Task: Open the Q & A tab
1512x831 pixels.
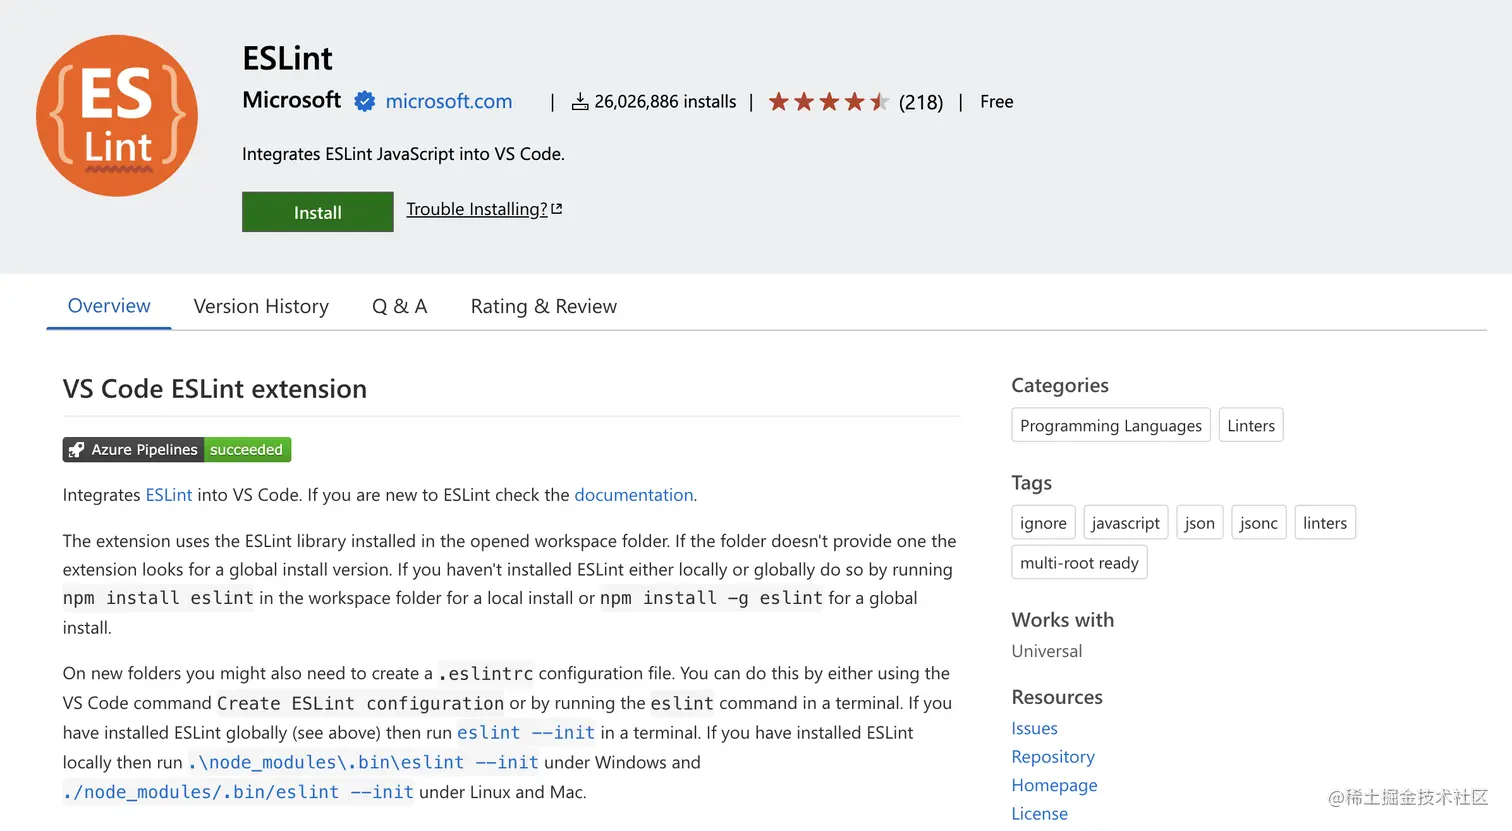Action: click(399, 306)
